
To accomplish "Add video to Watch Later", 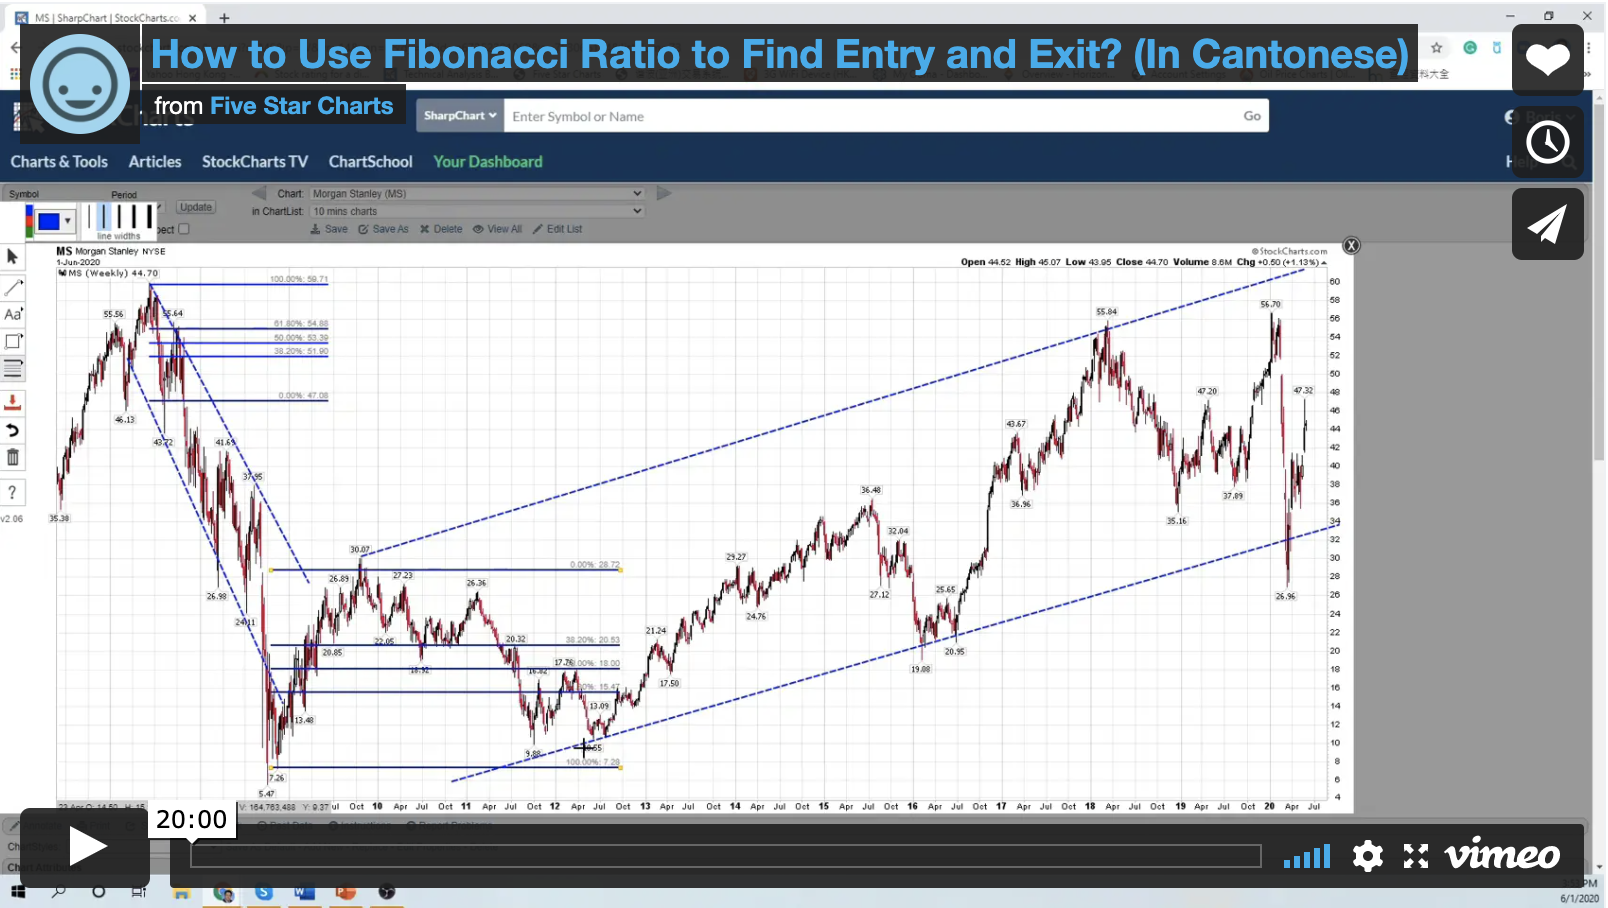I will pyautogui.click(x=1547, y=142).
